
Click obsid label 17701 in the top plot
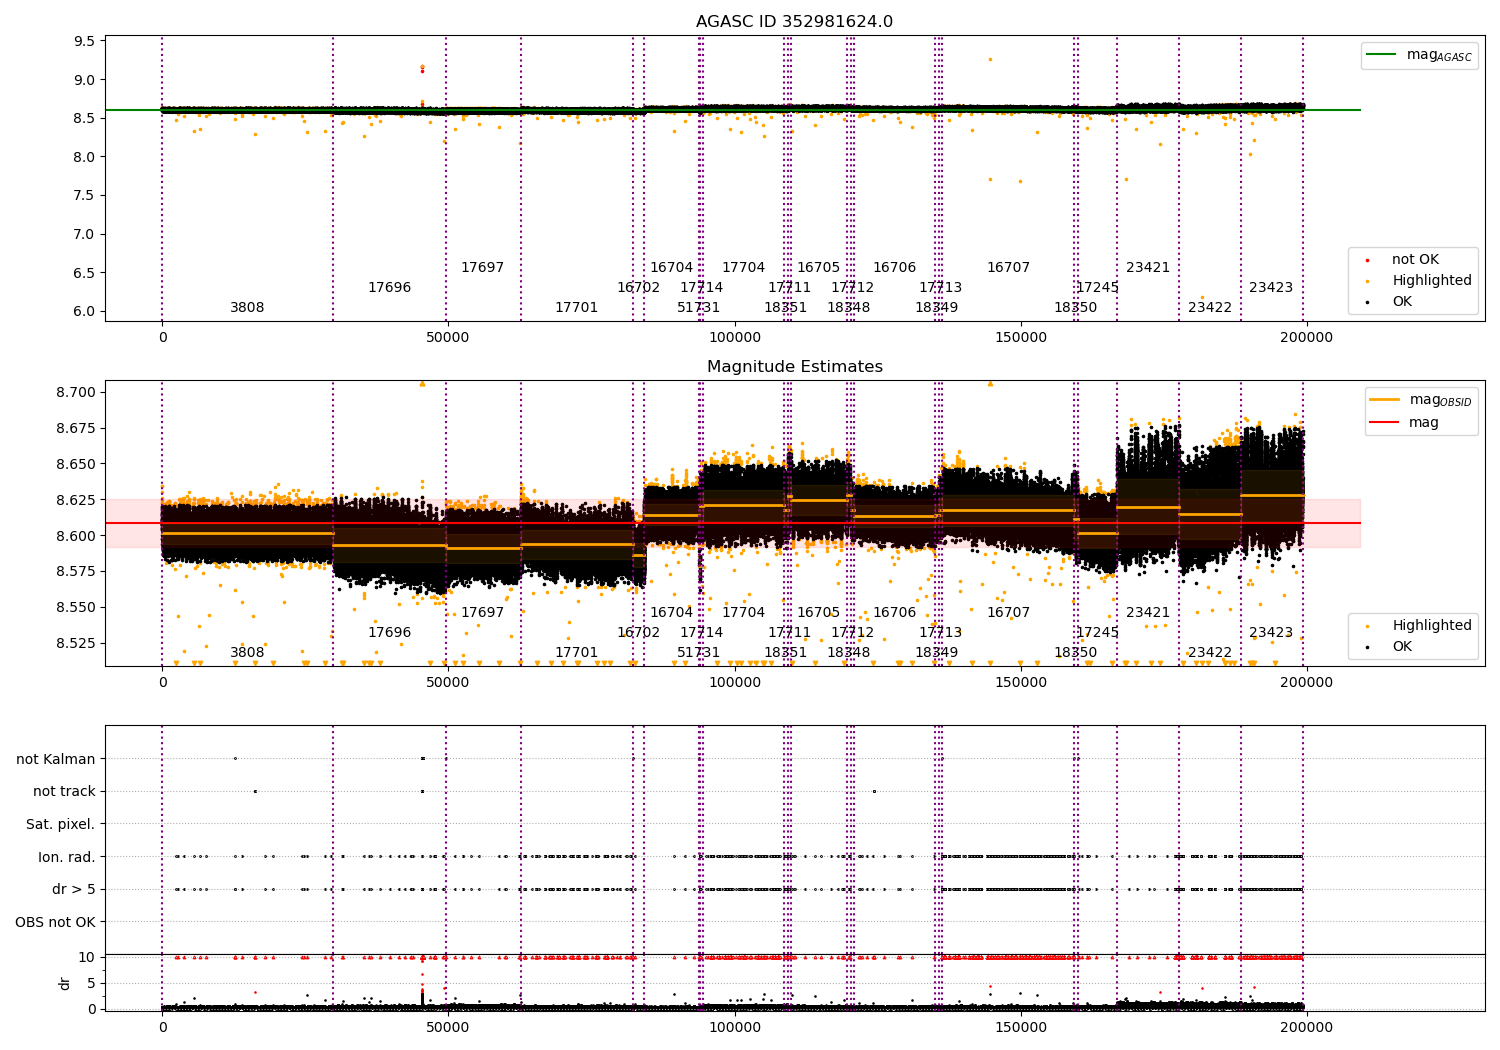(x=576, y=308)
